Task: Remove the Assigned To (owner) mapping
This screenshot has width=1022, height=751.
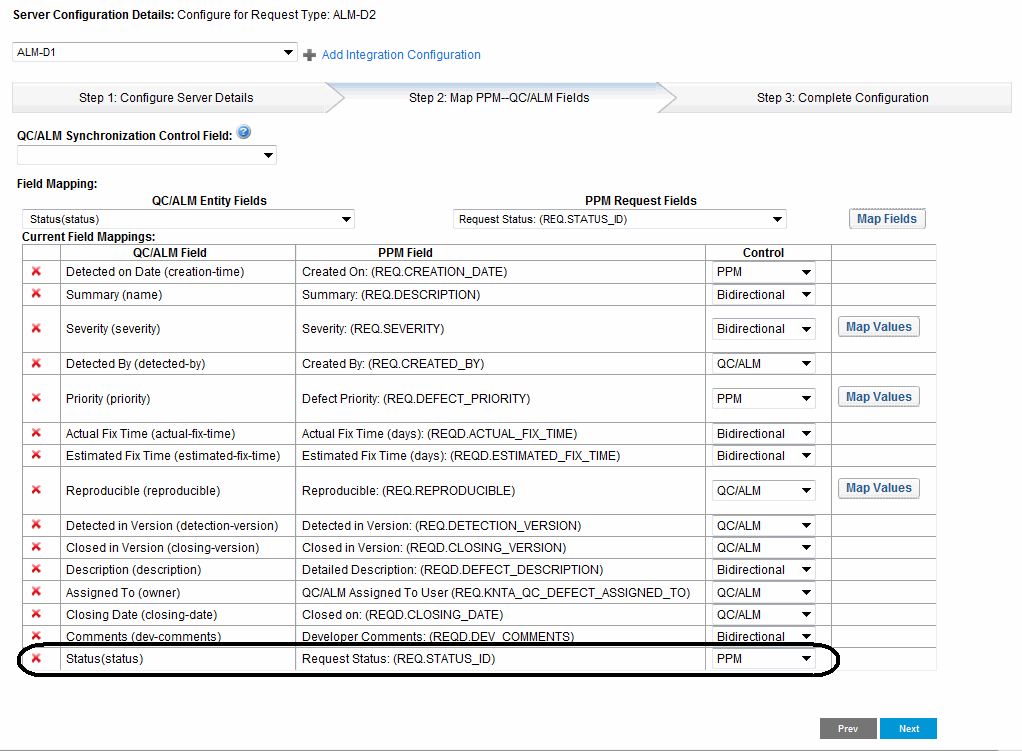Action: [36, 592]
